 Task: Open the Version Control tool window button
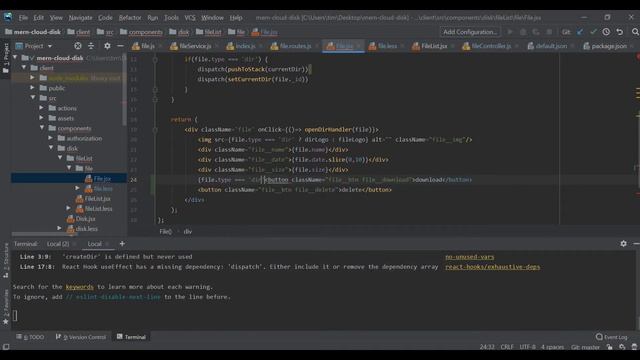pyautogui.click(x=81, y=337)
